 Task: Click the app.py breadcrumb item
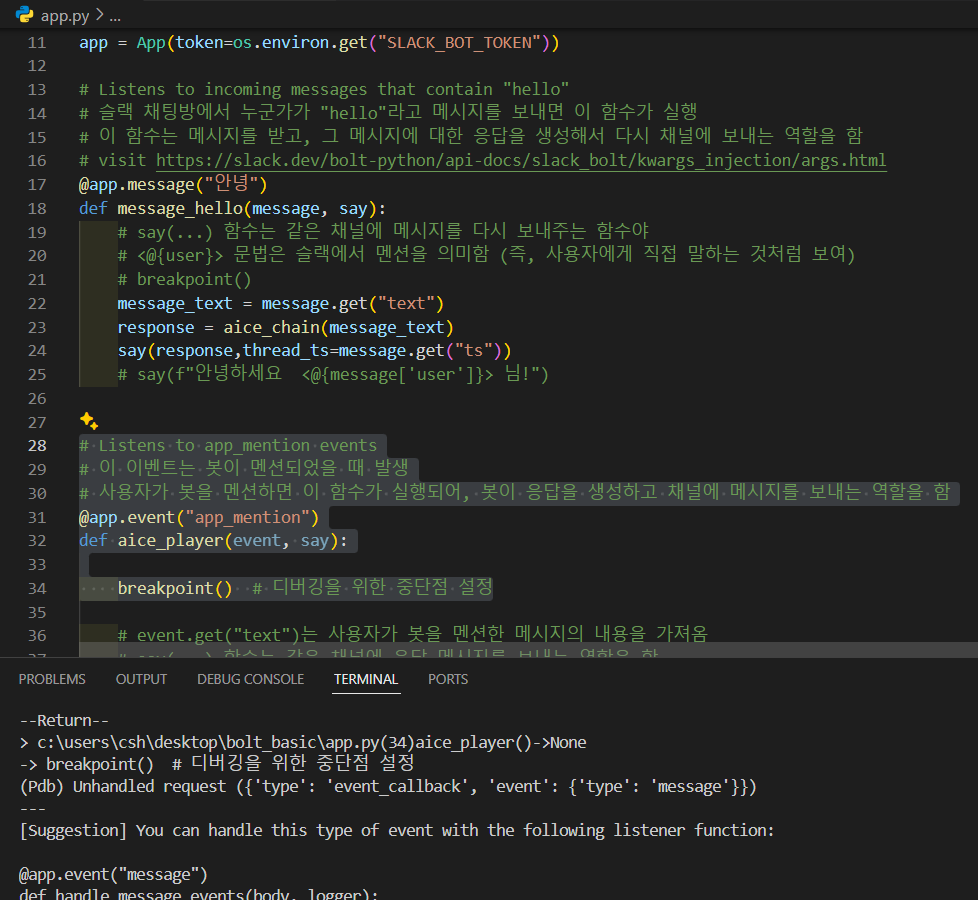click(x=65, y=16)
